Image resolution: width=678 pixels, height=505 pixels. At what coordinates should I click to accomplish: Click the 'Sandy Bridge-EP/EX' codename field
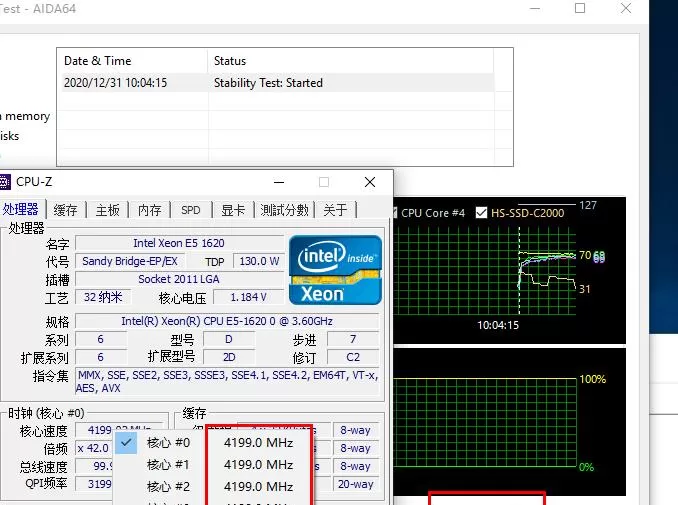point(130,261)
